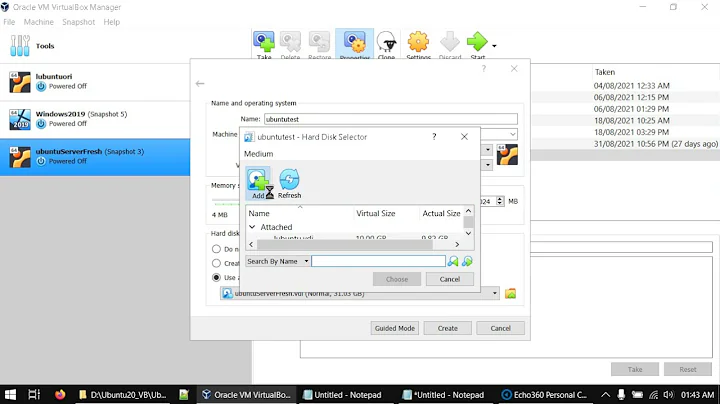720x404 pixels.
Task: Open Help menu
Action: 112,22
